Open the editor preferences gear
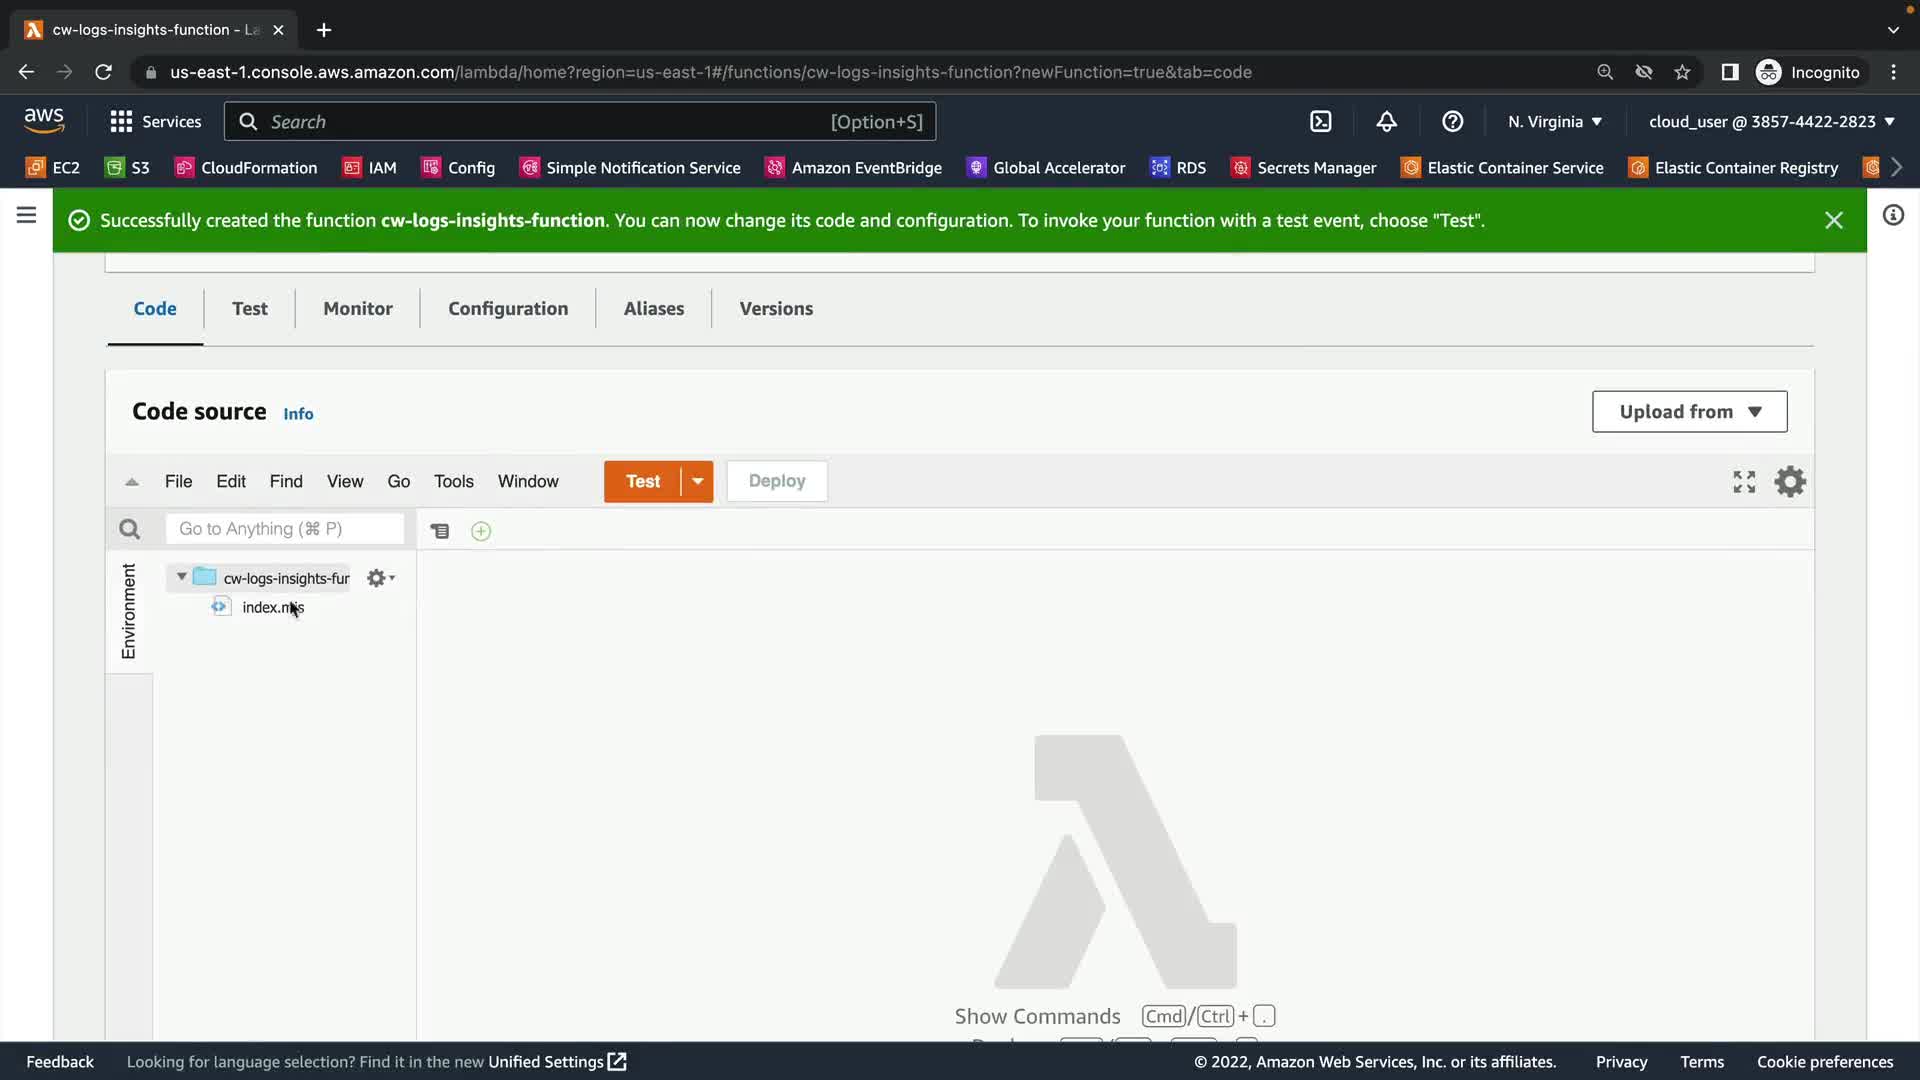 [x=1790, y=482]
